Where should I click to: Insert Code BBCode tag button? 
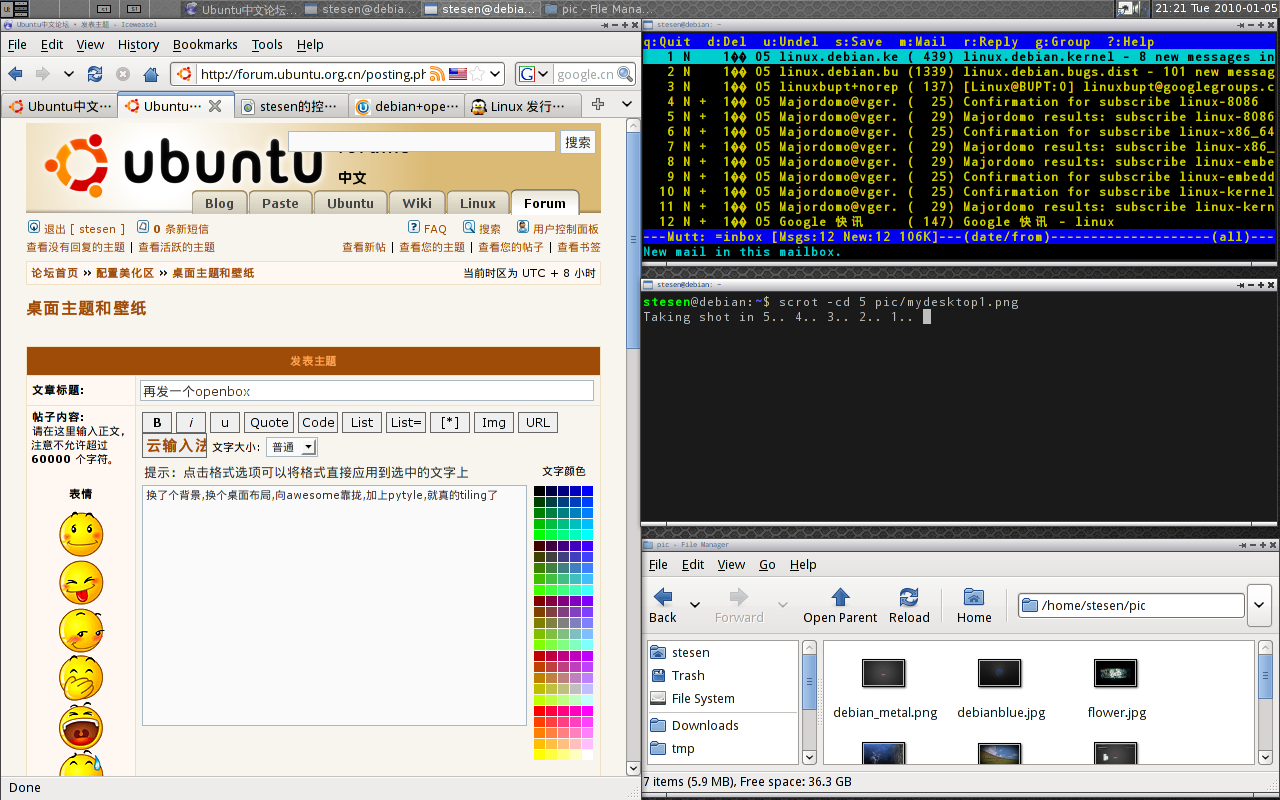pyautogui.click(x=318, y=422)
